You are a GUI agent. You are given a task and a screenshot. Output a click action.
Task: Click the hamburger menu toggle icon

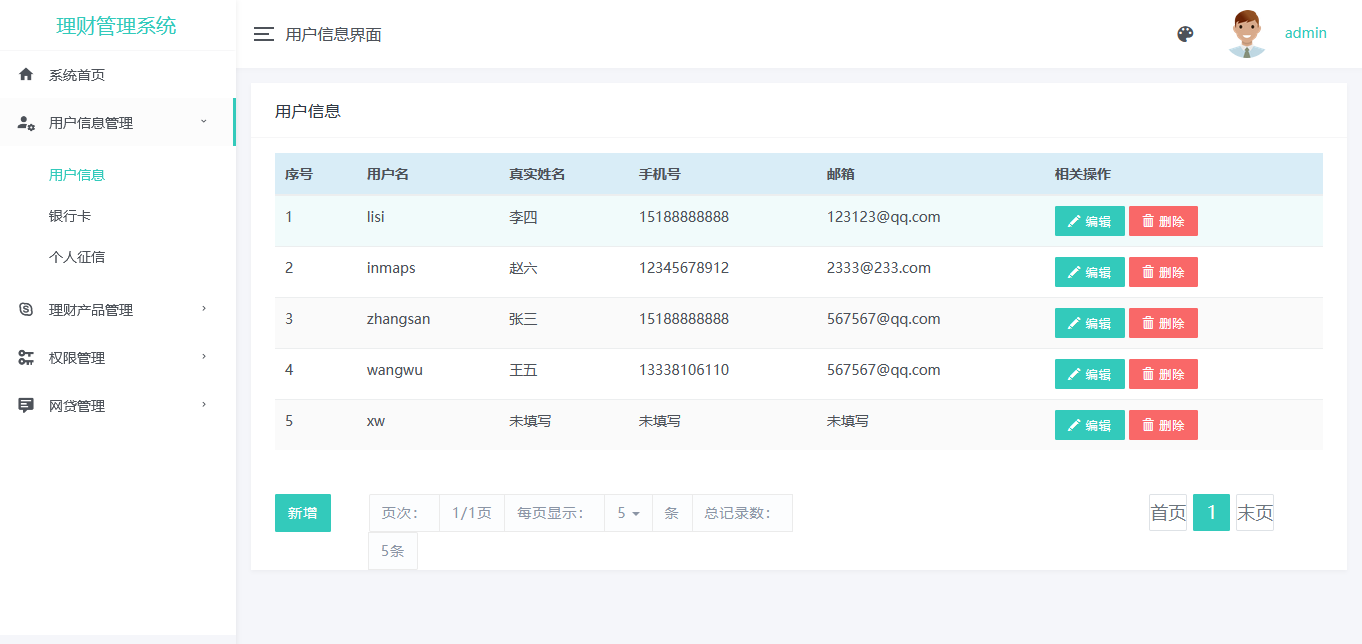[264, 34]
